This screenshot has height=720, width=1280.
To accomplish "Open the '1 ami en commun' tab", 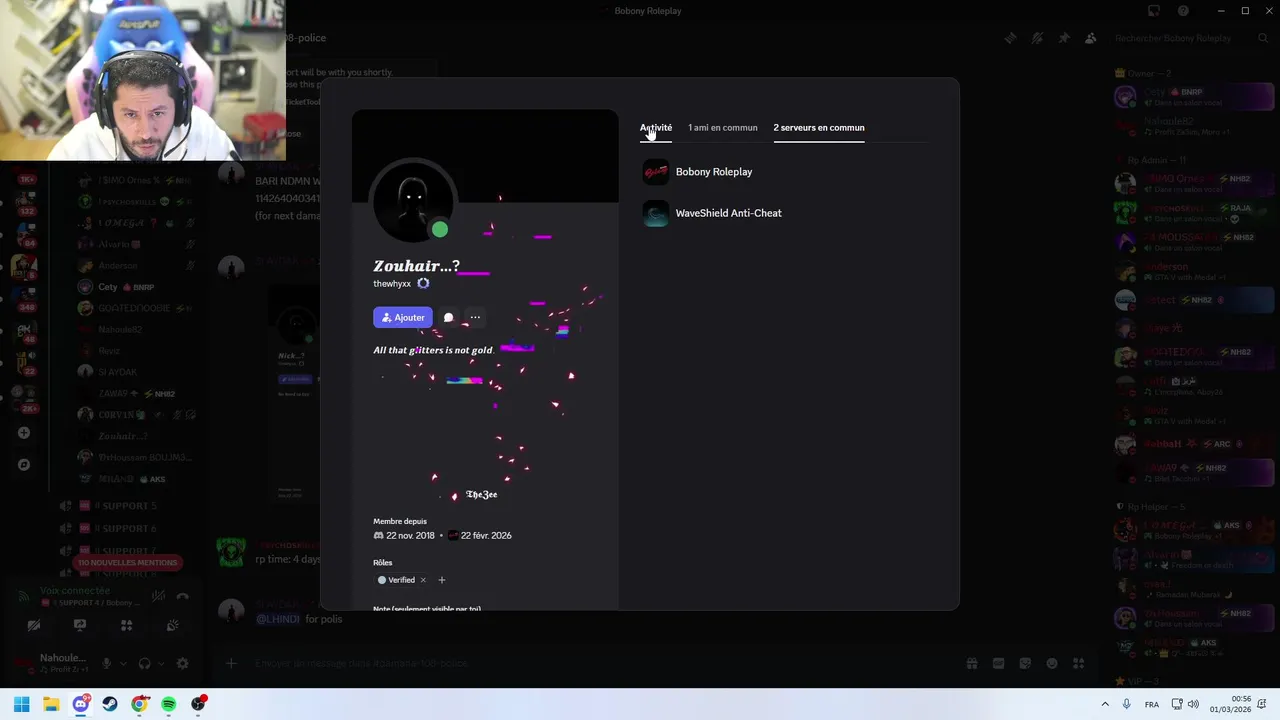I will click(x=722, y=128).
